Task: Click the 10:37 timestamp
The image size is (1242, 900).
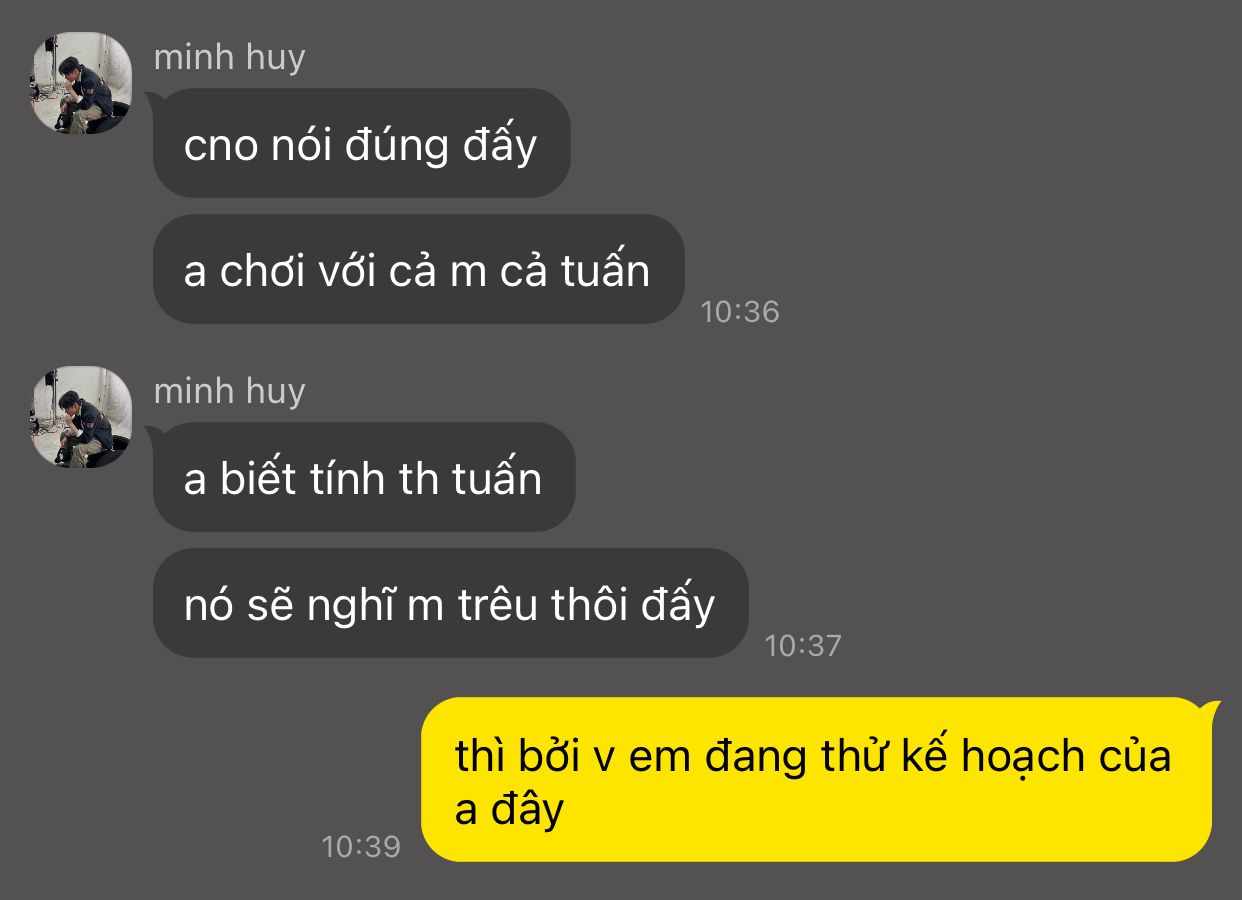Action: point(803,646)
